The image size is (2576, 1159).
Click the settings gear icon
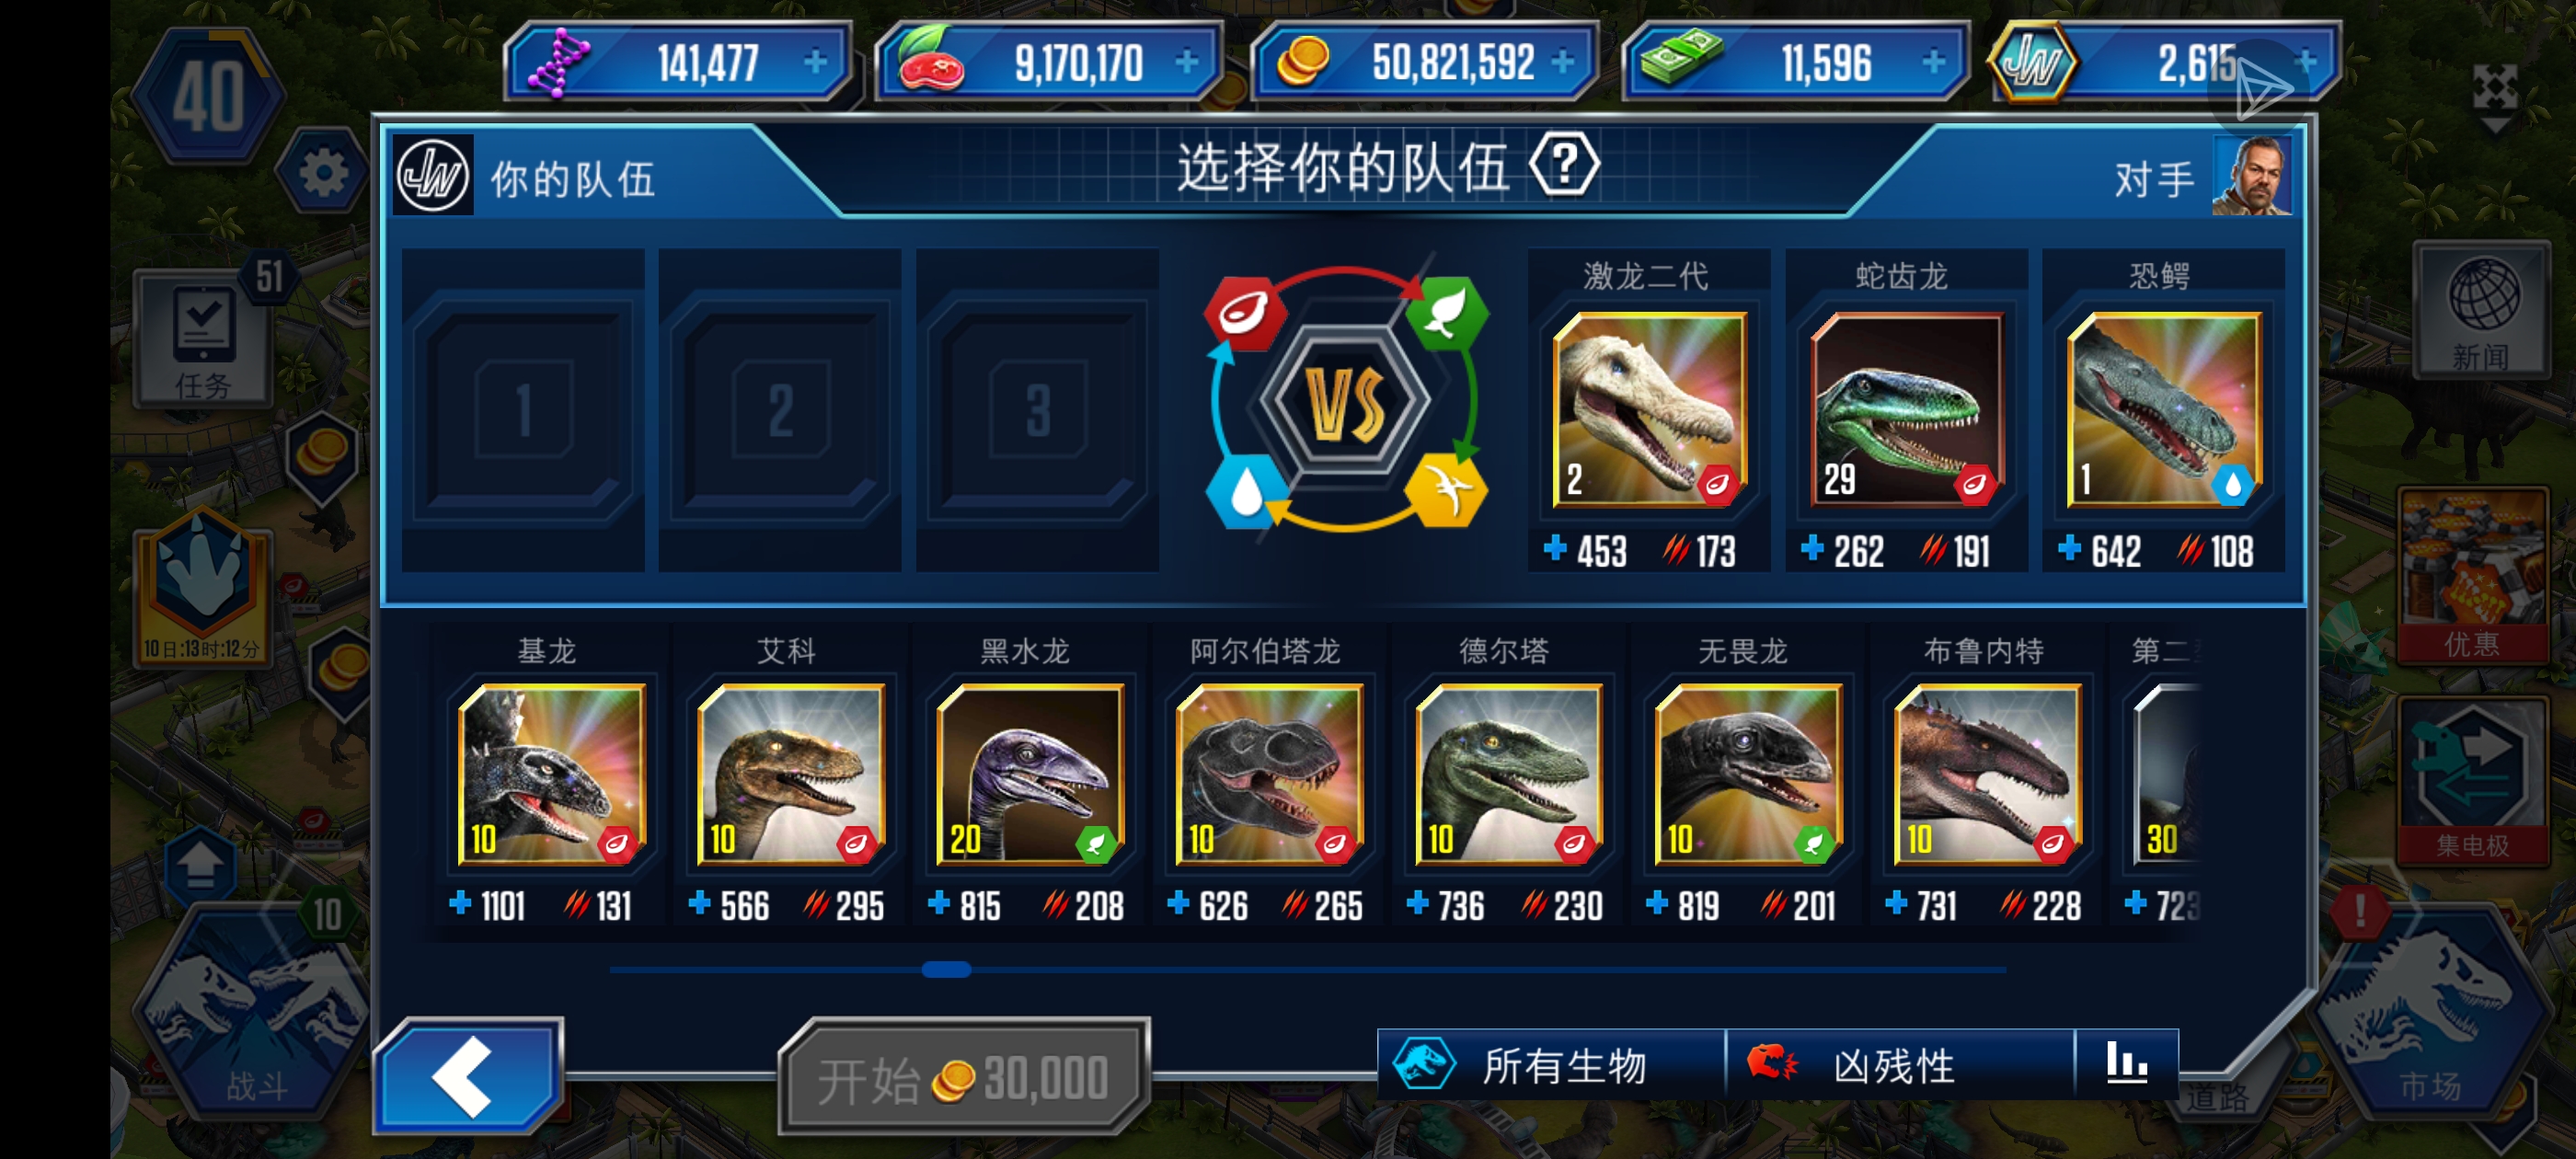click(x=323, y=174)
